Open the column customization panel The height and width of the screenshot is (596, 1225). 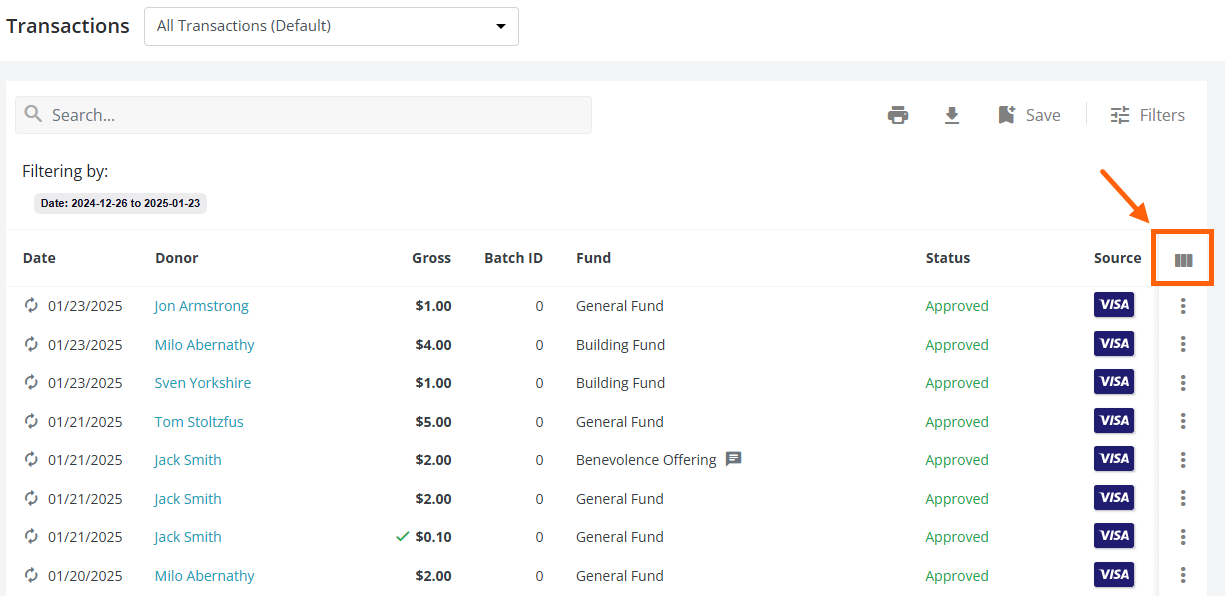click(1183, 258)
